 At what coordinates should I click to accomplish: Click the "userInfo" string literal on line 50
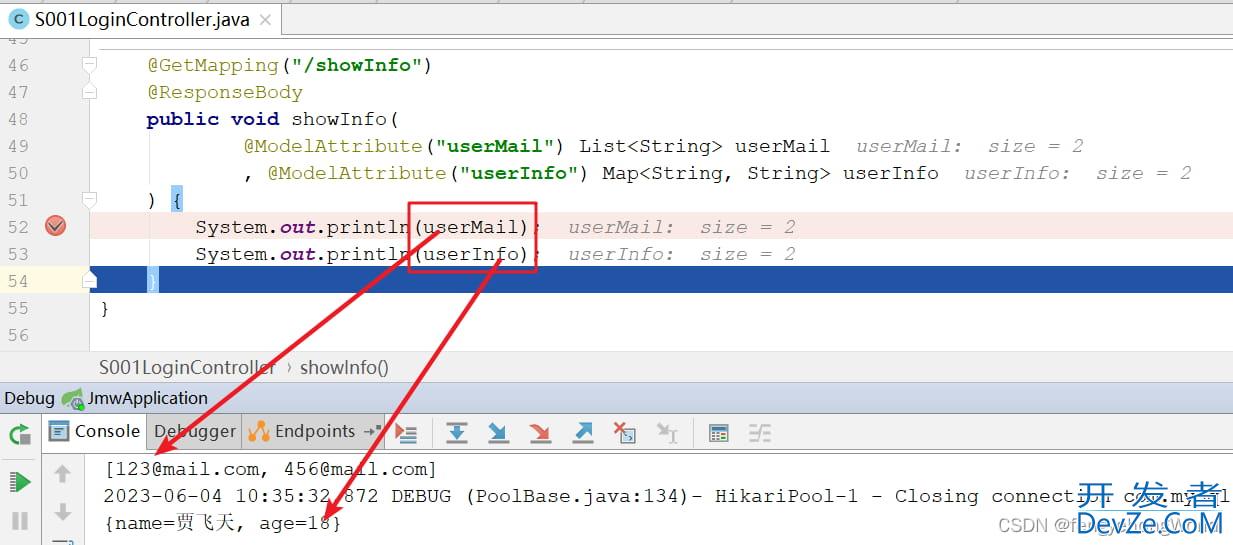(520, 173)
